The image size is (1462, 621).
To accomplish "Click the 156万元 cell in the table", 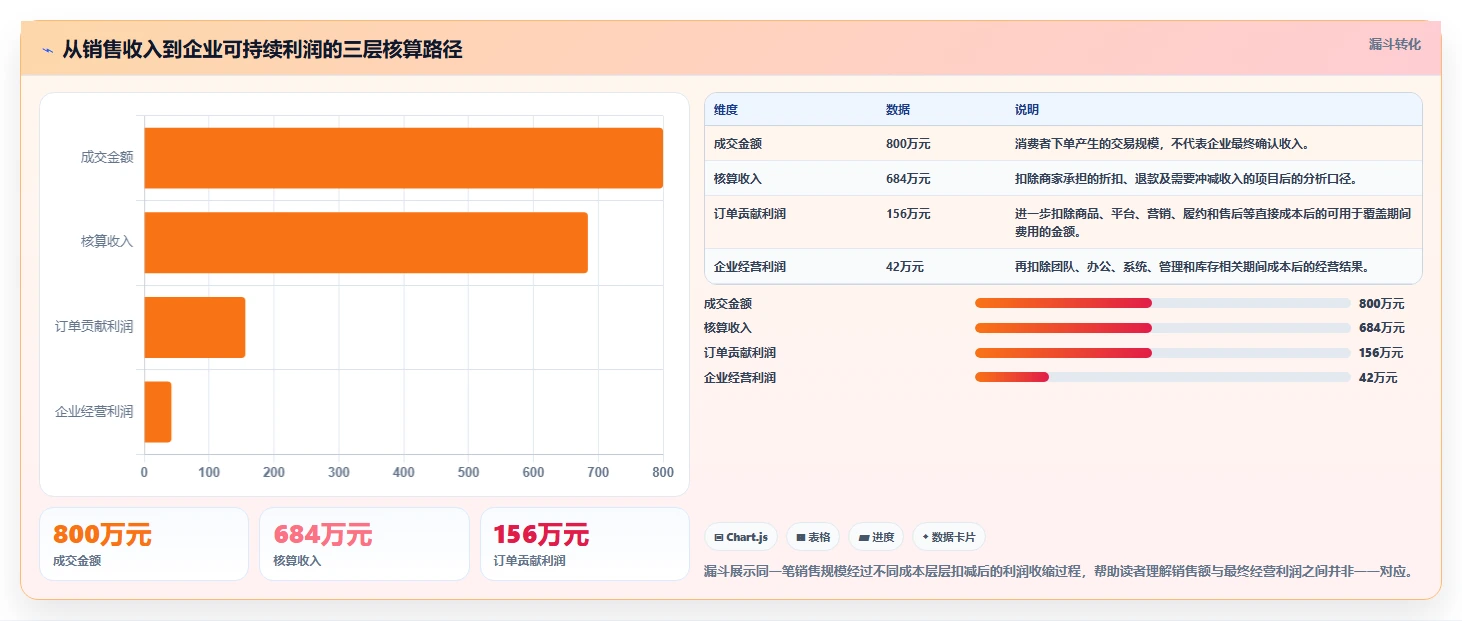I will tap(908, 214).
